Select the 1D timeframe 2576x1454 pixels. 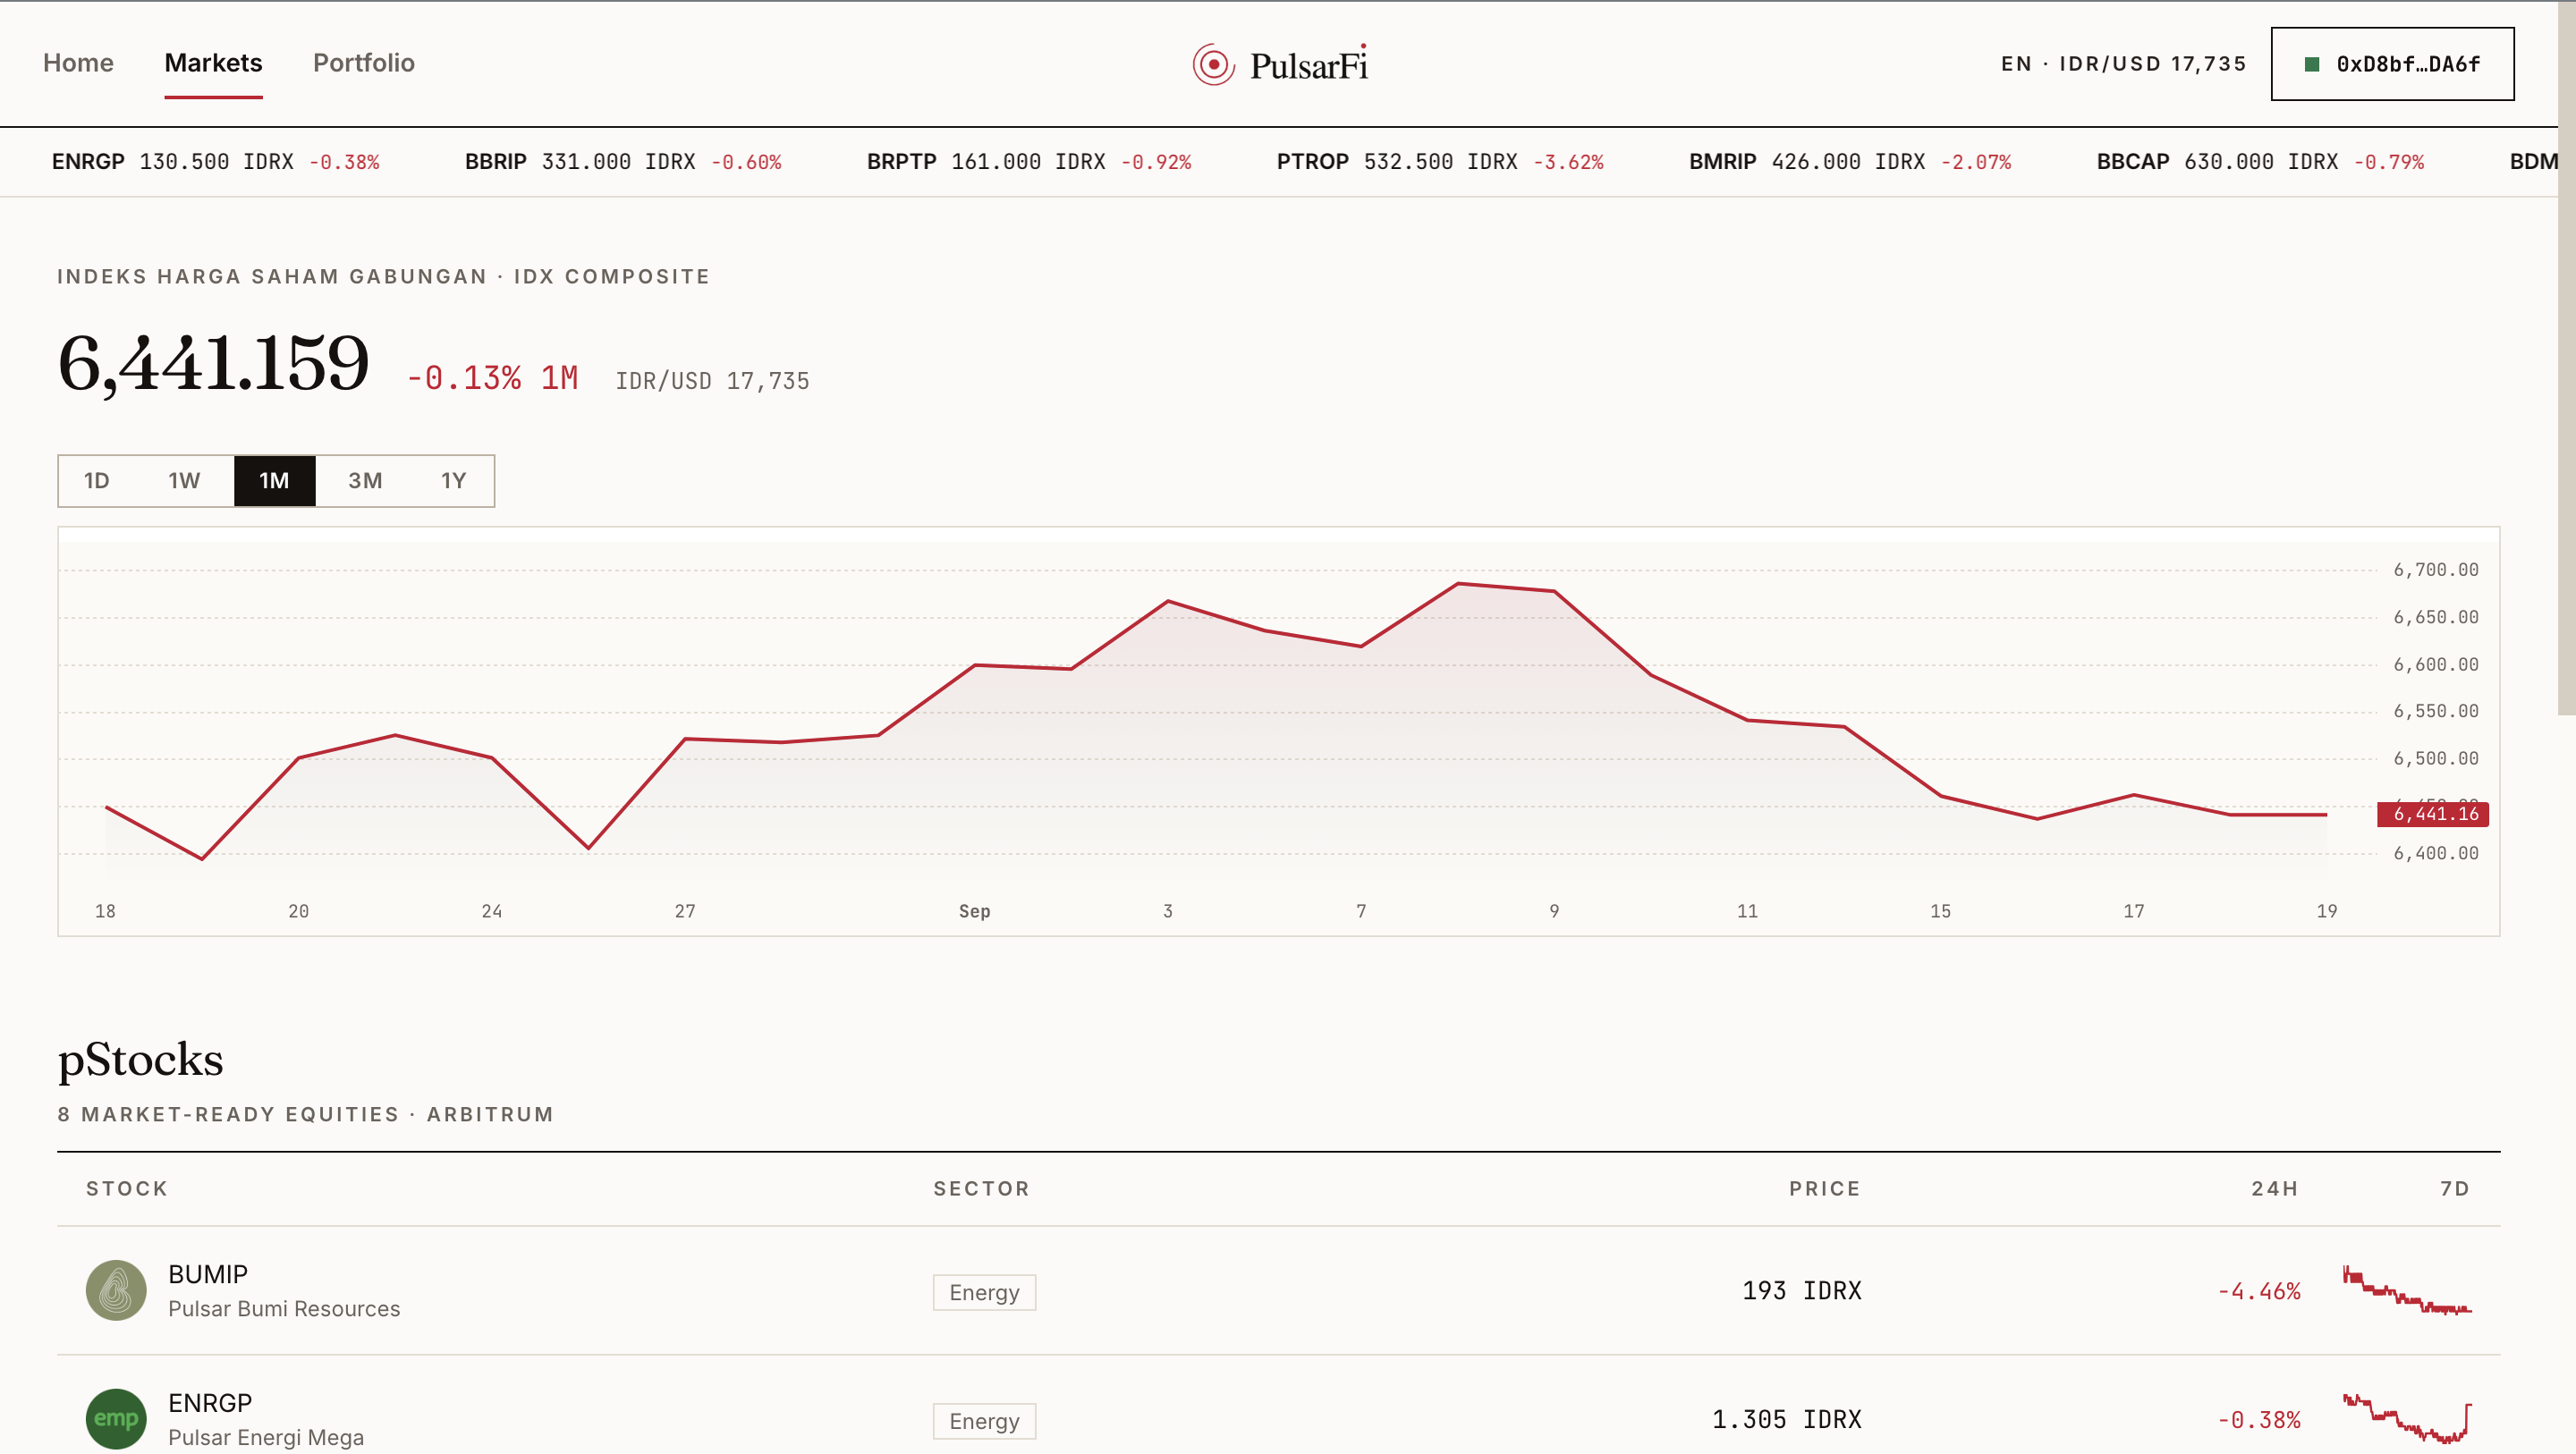pyautogui.click(x=96, y=481)
